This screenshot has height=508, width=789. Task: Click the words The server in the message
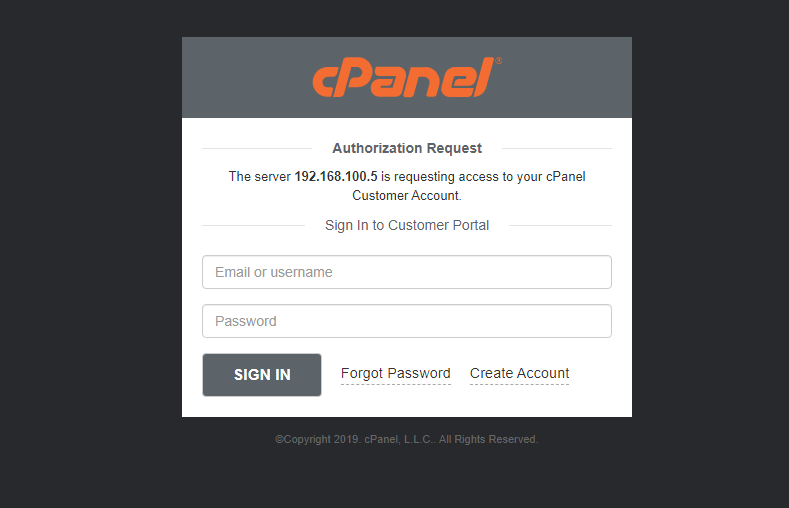[259, 177]
